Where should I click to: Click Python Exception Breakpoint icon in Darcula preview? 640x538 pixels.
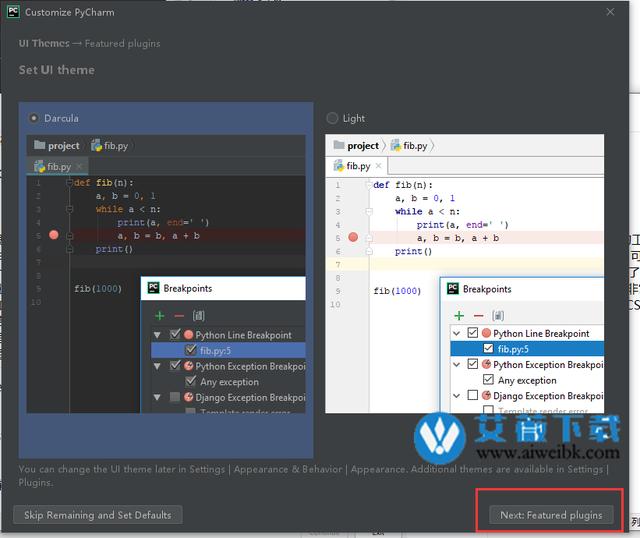pos(189,366)
